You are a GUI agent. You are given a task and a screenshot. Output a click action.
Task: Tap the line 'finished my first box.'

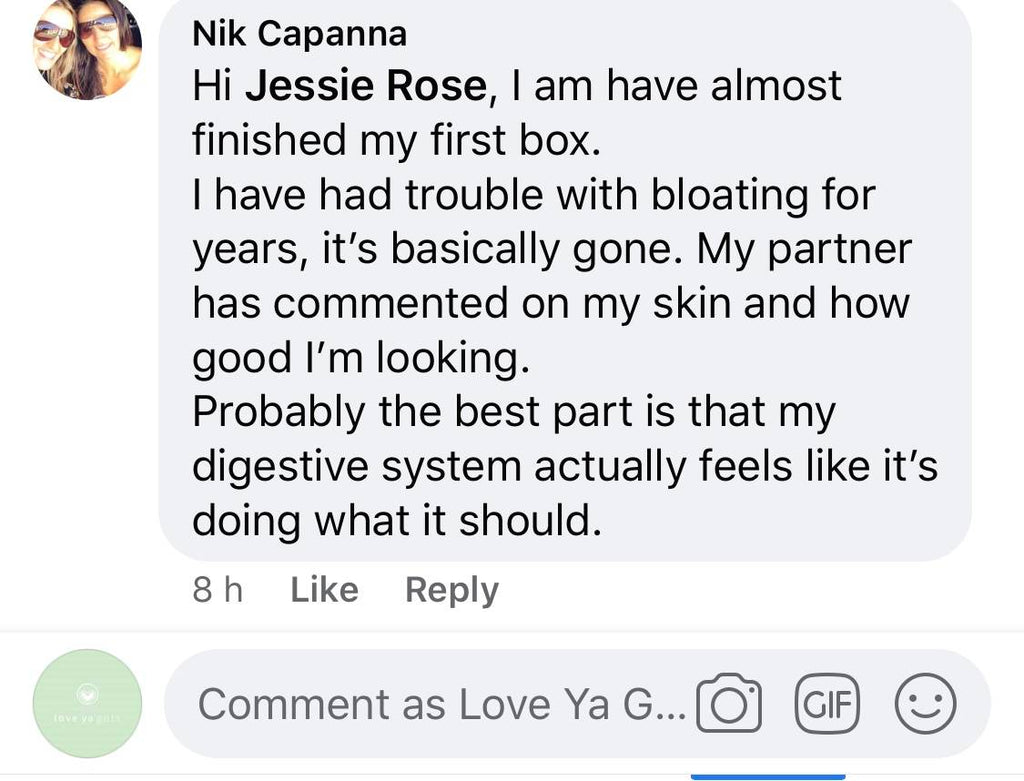396,140
